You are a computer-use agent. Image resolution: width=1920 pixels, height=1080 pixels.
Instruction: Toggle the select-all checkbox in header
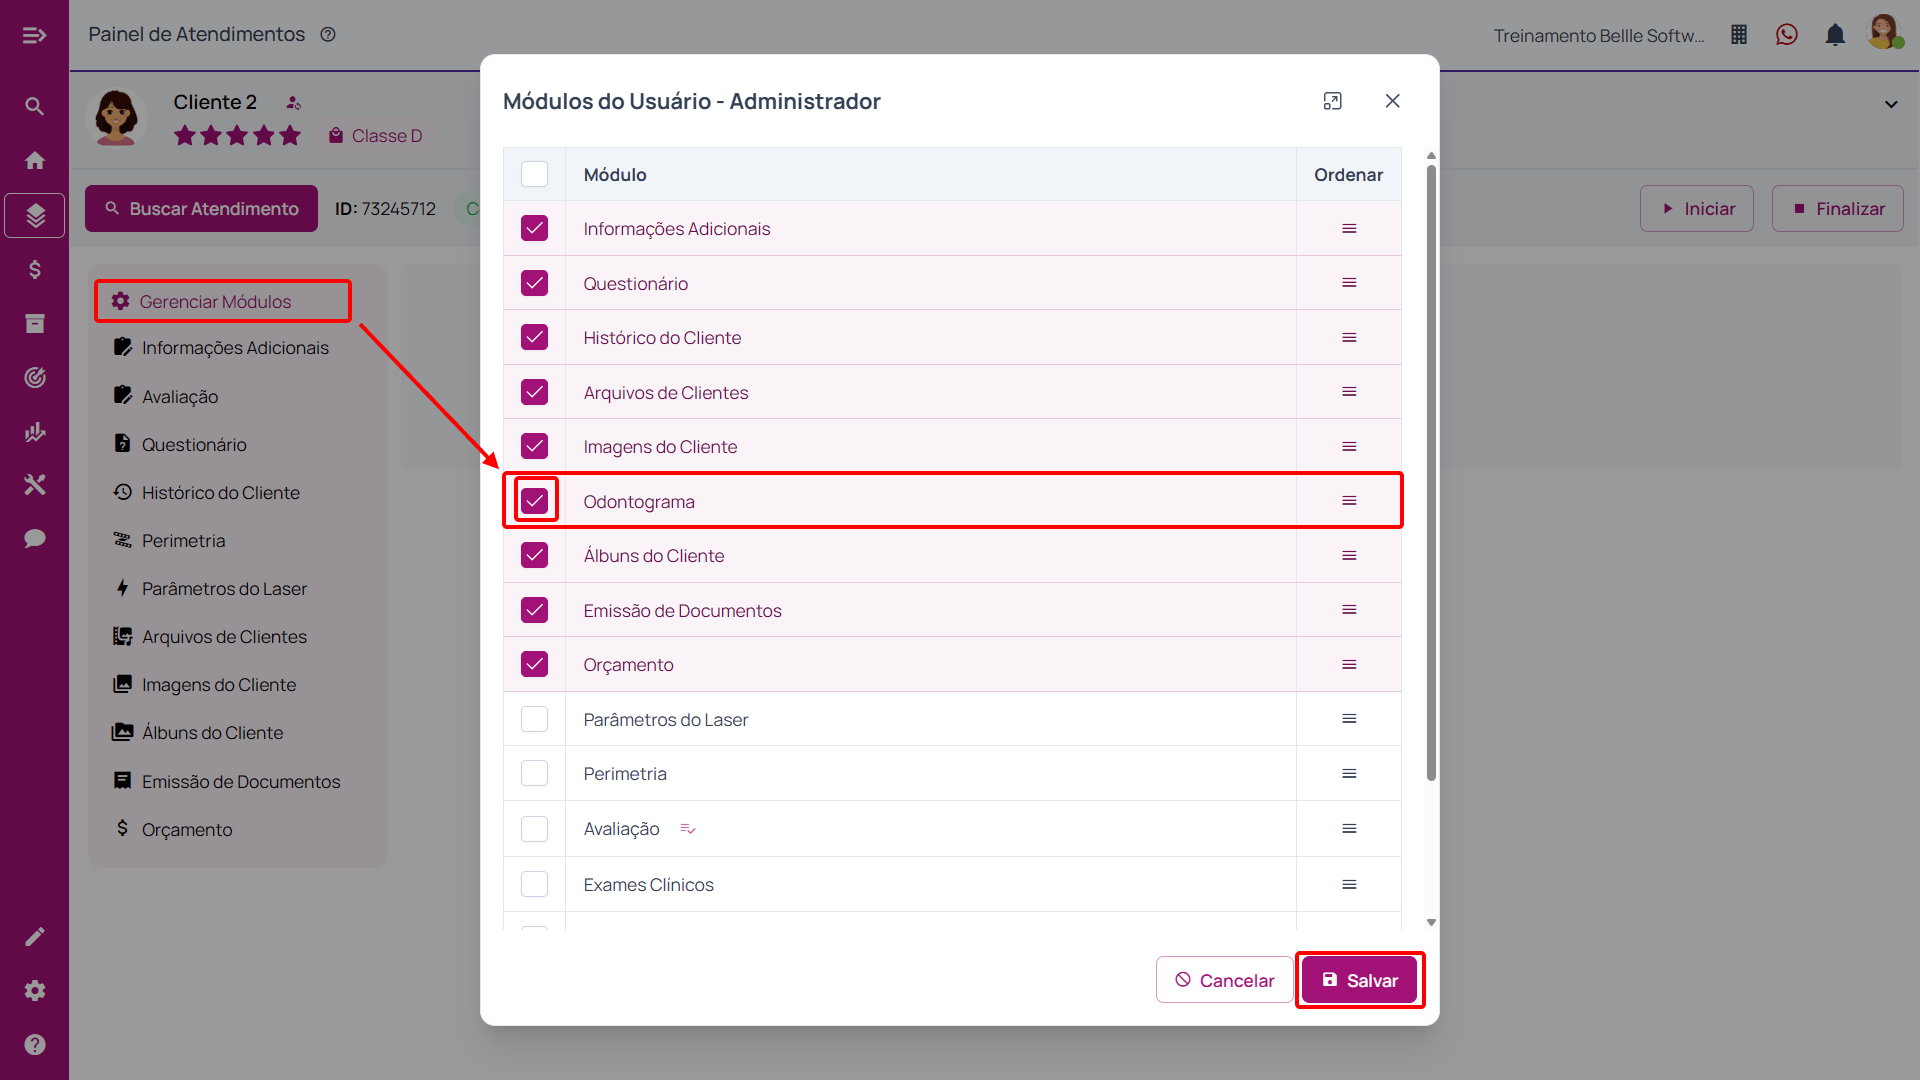tap(535, 174)
